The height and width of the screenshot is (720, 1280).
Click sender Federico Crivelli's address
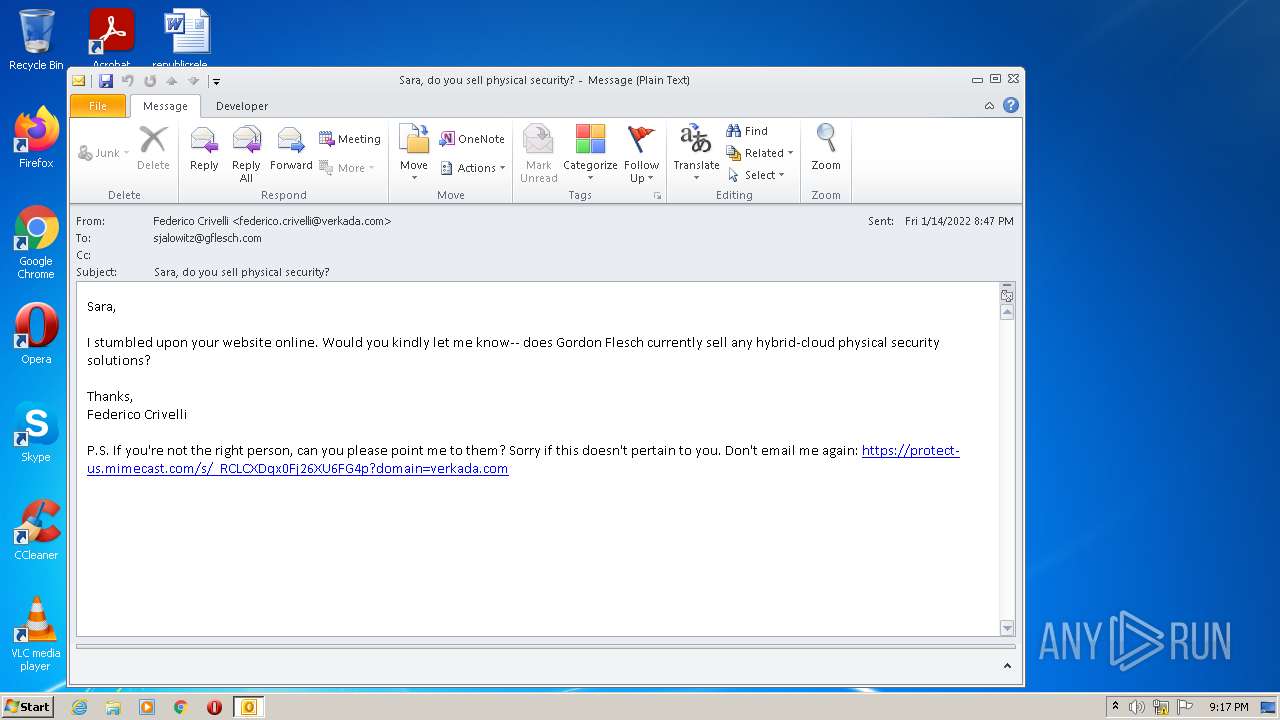pyautogui.click(x=272, y=221)
